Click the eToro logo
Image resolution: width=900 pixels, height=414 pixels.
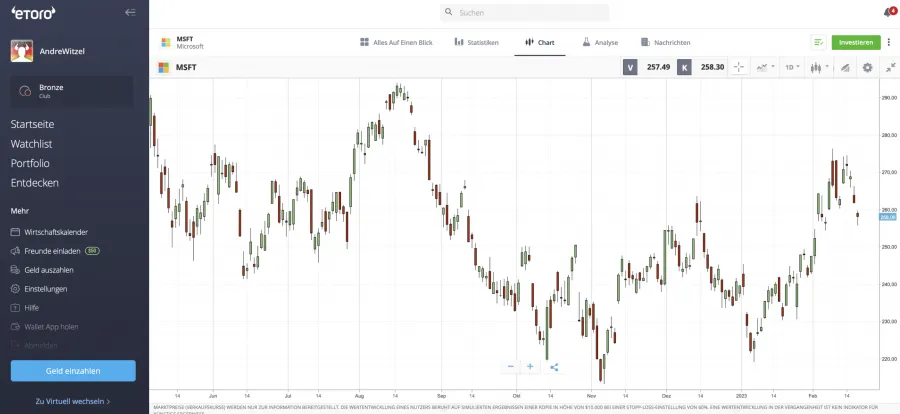pos(33,13)
